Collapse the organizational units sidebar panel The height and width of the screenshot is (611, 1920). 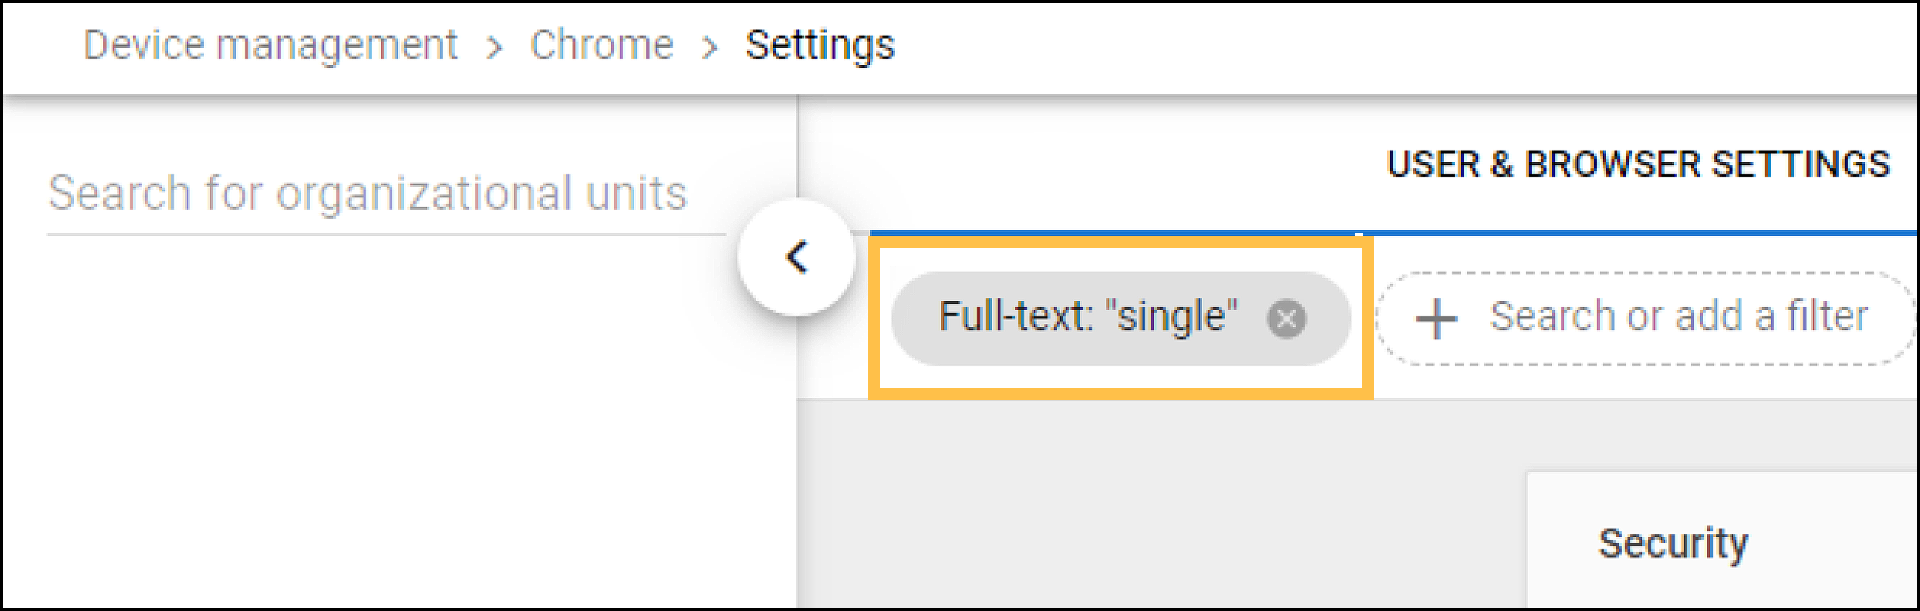click(797, 257)
